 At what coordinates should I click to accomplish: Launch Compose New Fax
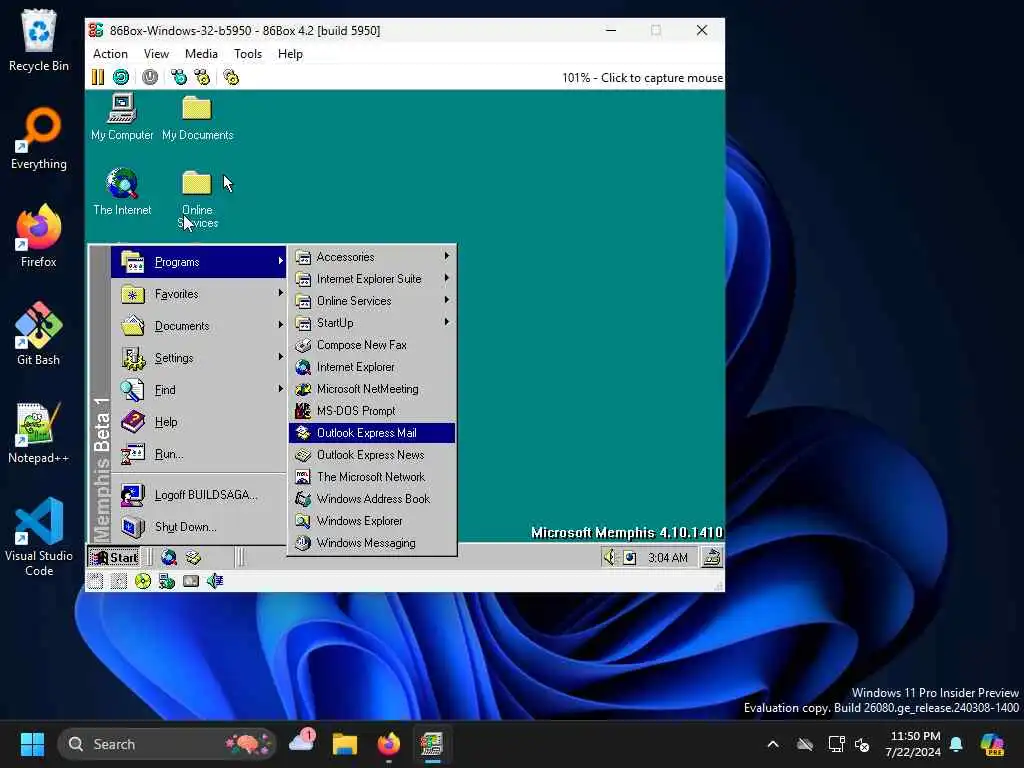372,345
